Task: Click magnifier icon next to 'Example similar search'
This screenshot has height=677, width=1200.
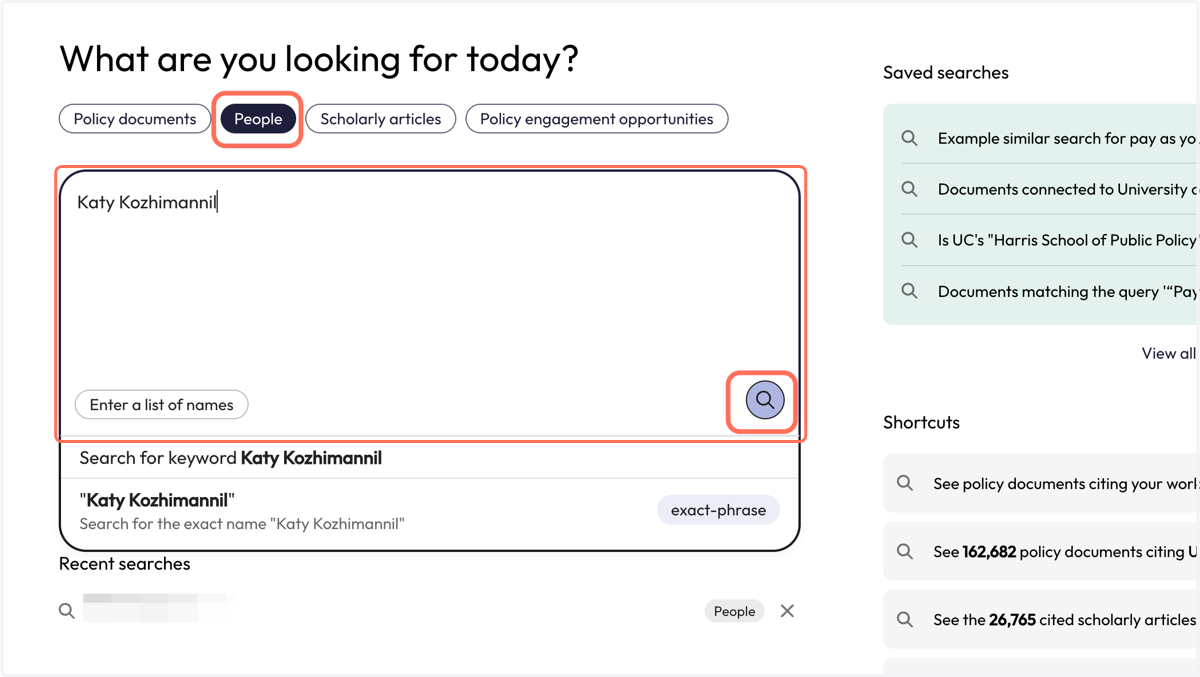Action: (x=909, y=138)
